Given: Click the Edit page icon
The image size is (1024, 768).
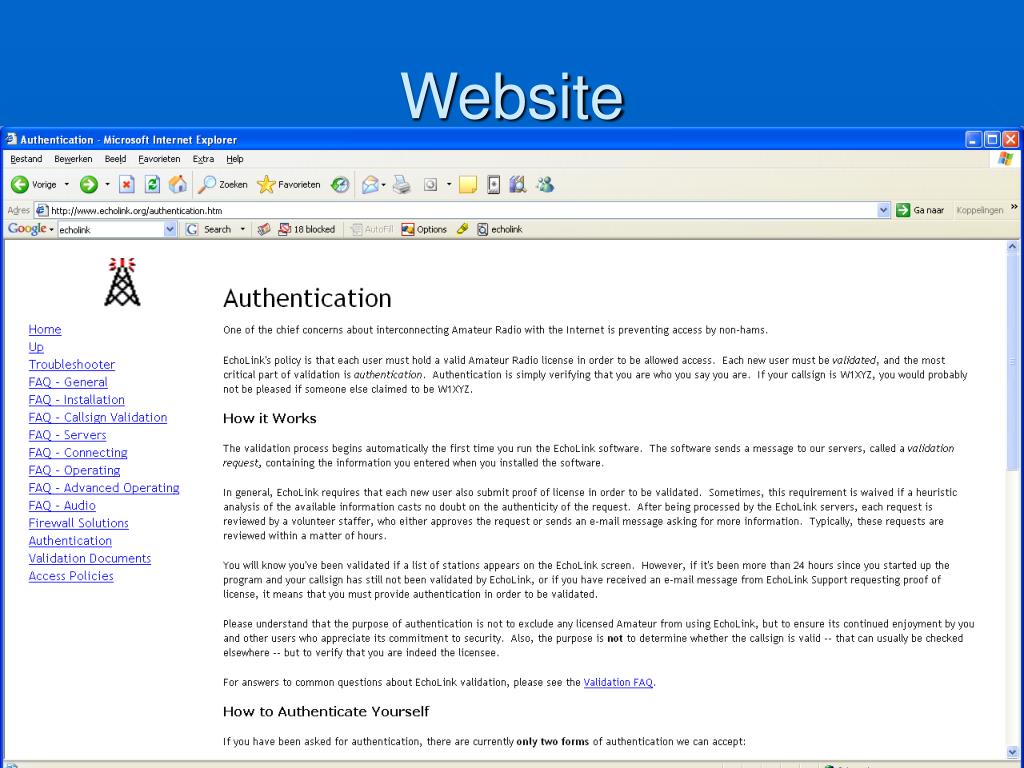Looking at the screenshot, I should [x=430, y=185].
